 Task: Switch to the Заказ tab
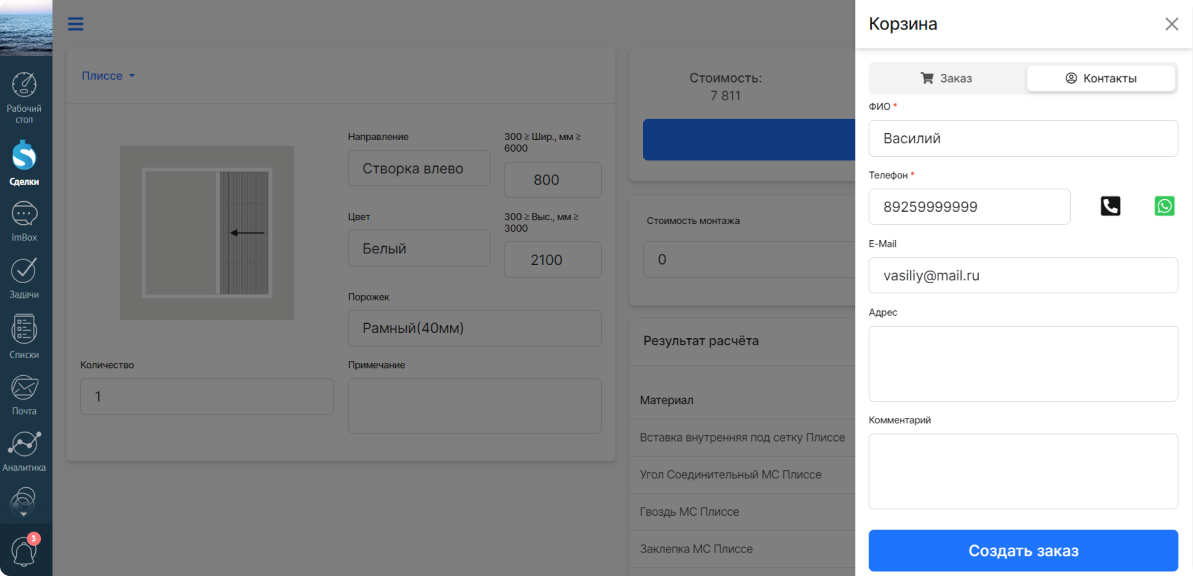946,78
